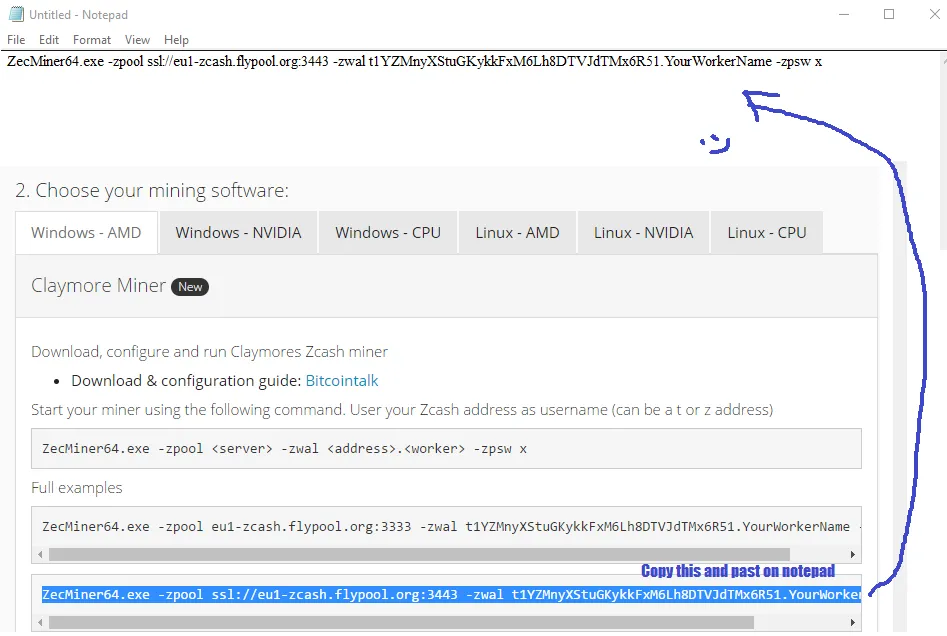
Task: Click the horizontal scrollbar under port 3333 example
Action: pos(419,554)
